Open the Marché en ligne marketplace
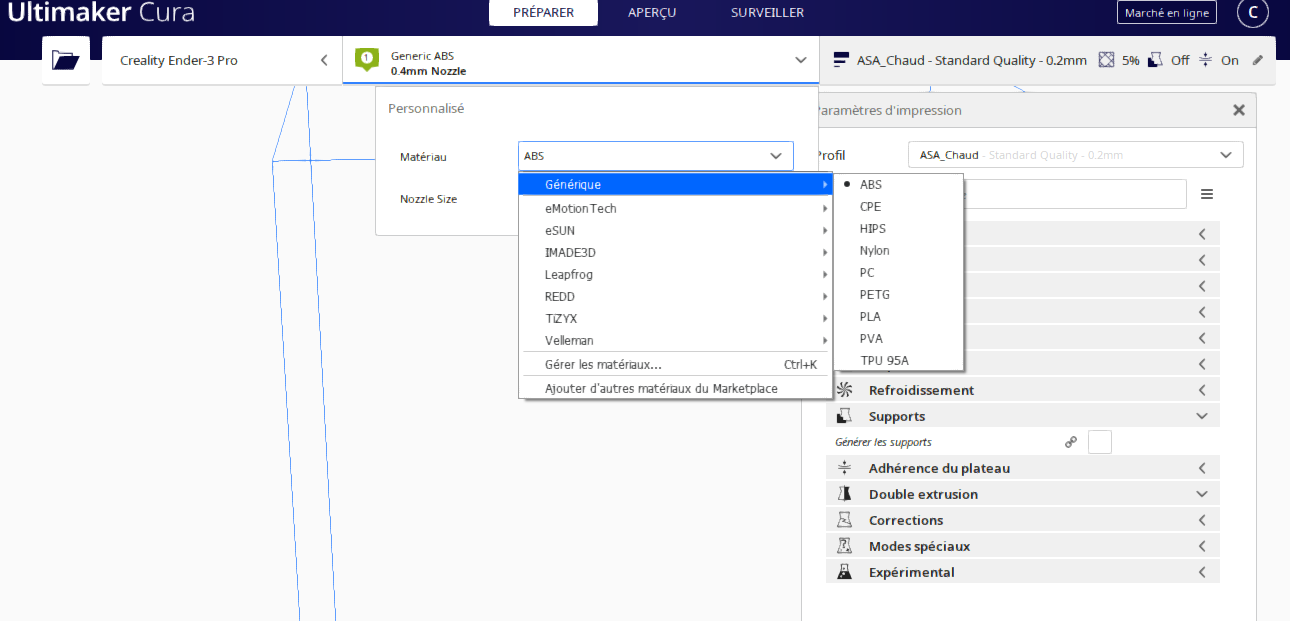This screenshot has height=621, width=1290. tap(1167, 13)
